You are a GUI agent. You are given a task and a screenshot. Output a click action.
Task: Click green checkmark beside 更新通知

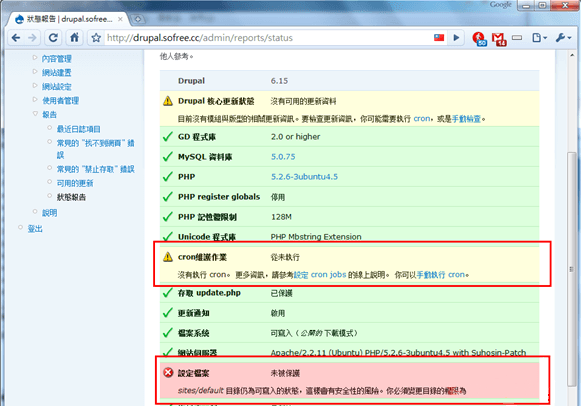pyautogui.click(x=168, y=313)
